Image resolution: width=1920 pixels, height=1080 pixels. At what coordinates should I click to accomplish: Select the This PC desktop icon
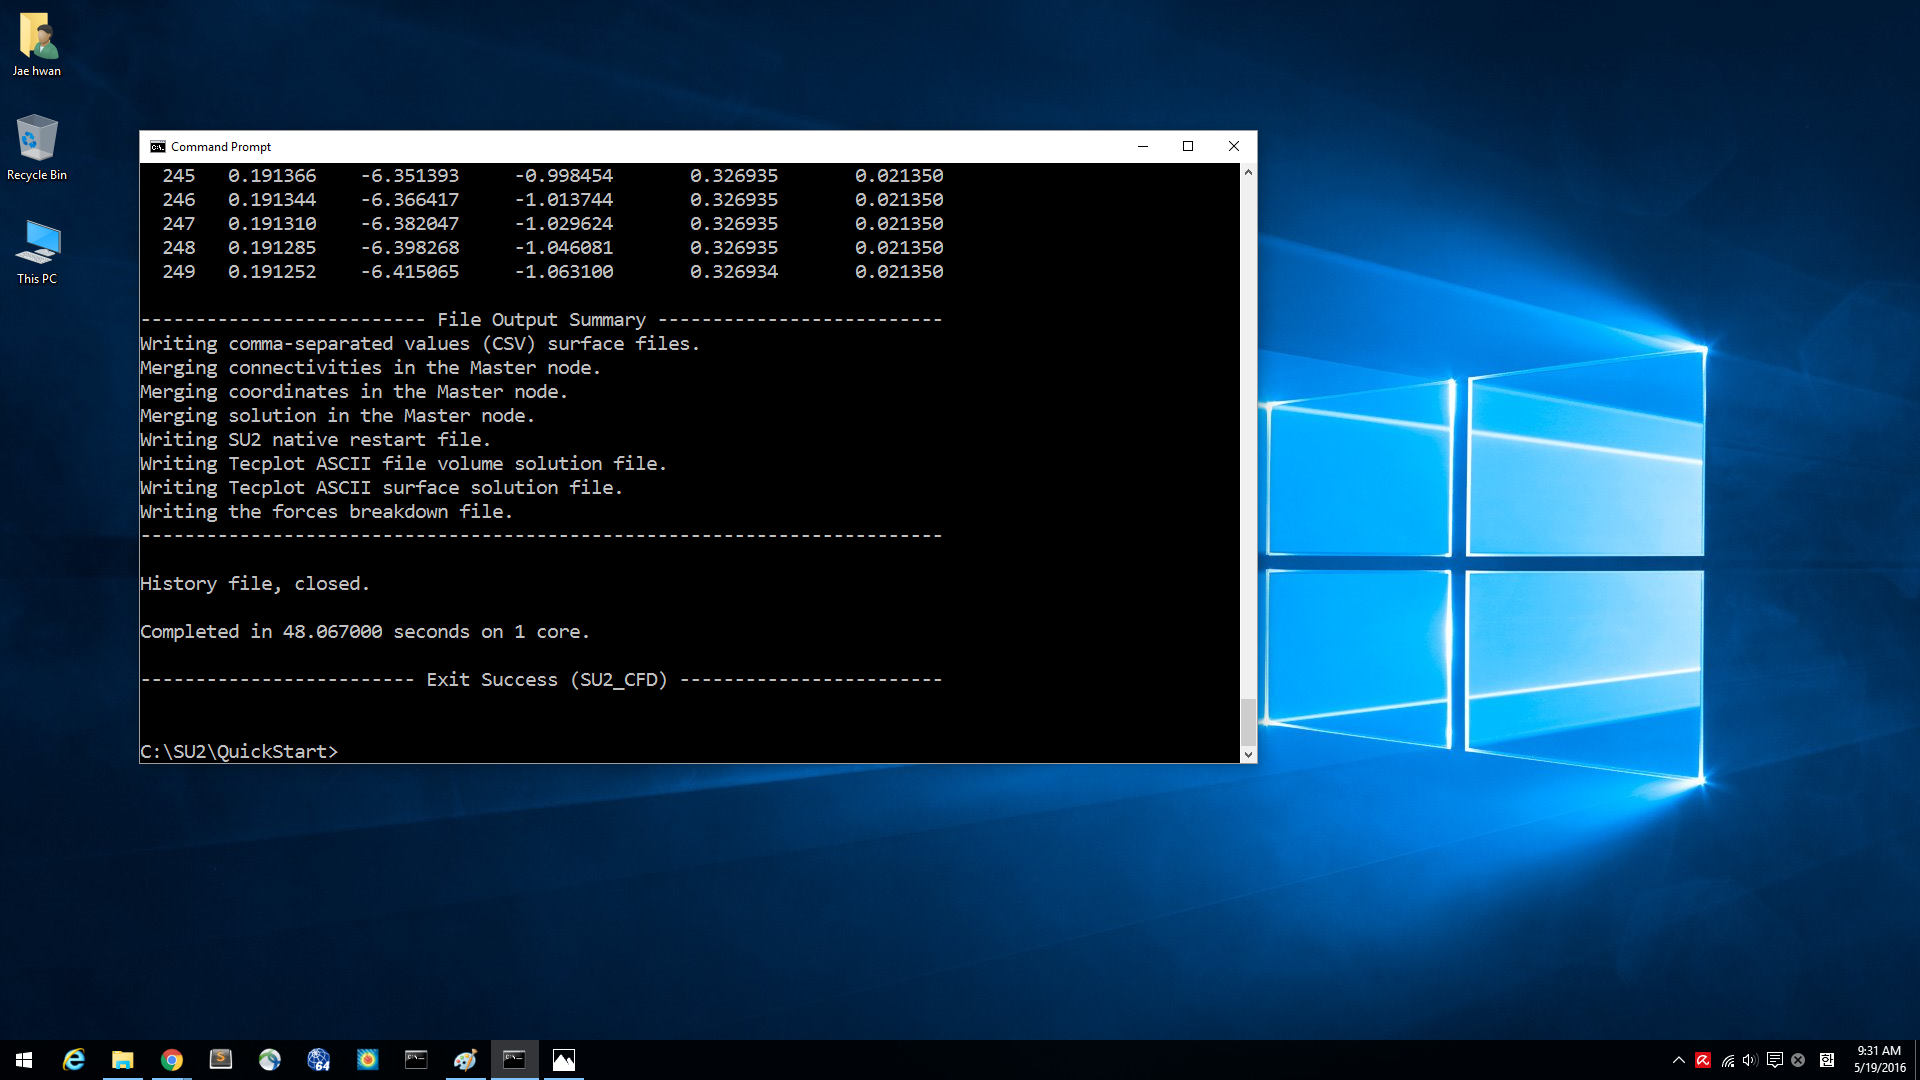click(37, 252)
